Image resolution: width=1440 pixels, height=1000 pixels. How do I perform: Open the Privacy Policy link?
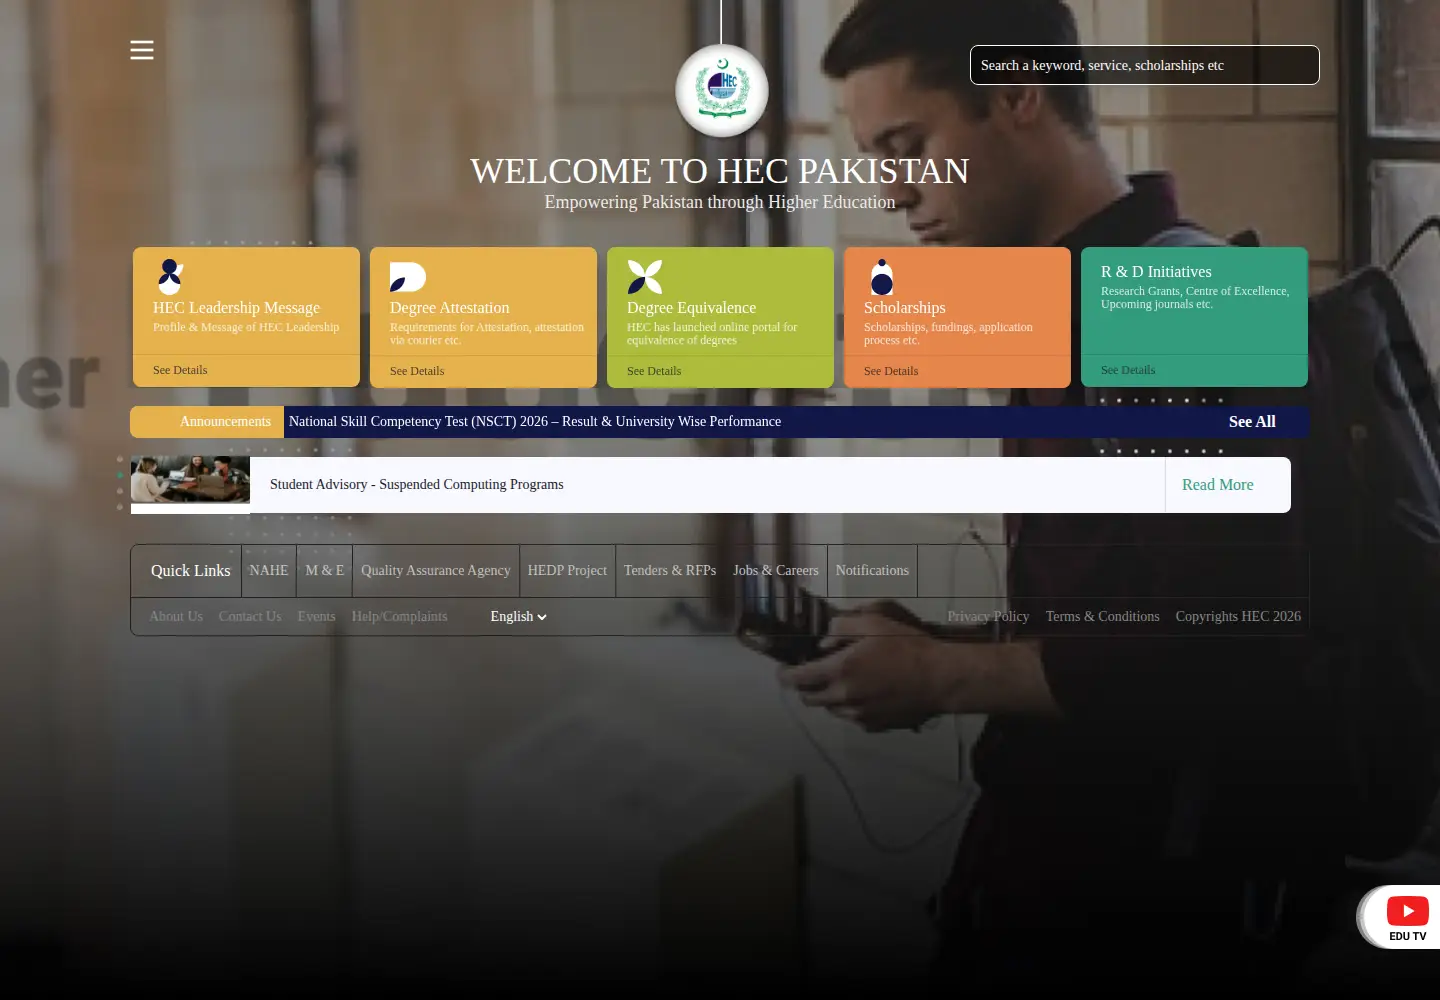point(988,617)
